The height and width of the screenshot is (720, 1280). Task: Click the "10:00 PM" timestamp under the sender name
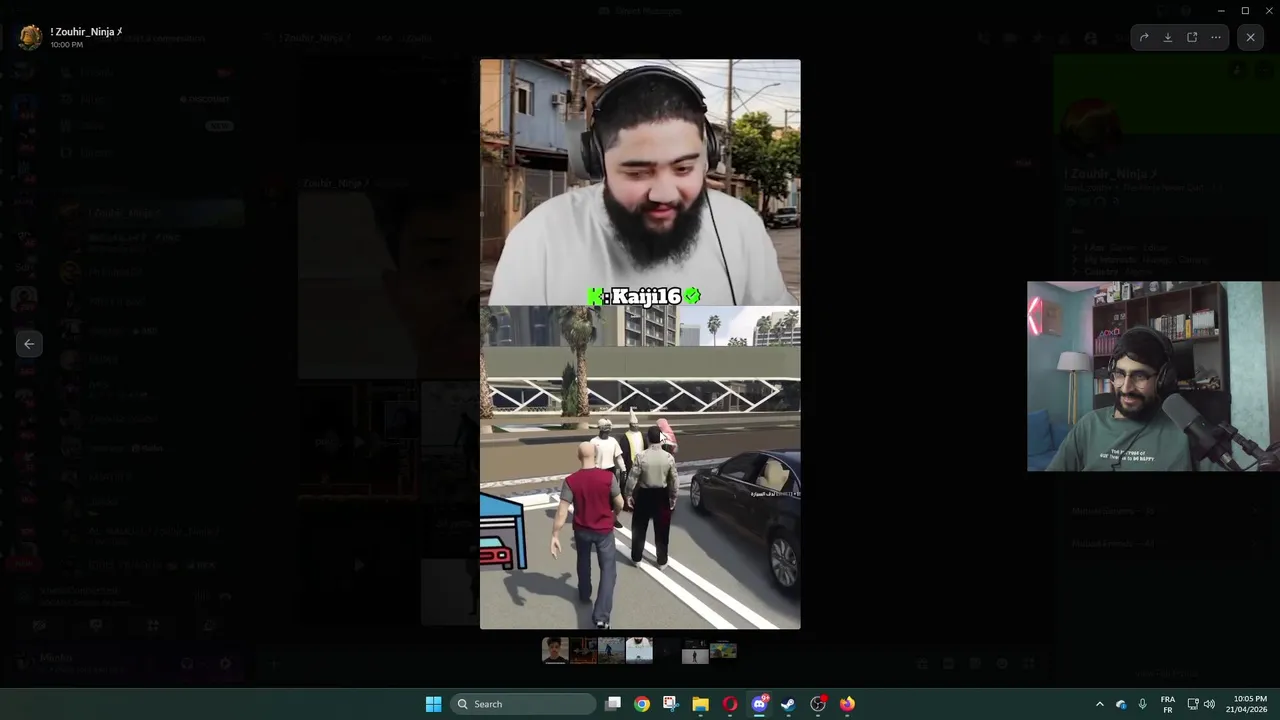pos(66,45)
